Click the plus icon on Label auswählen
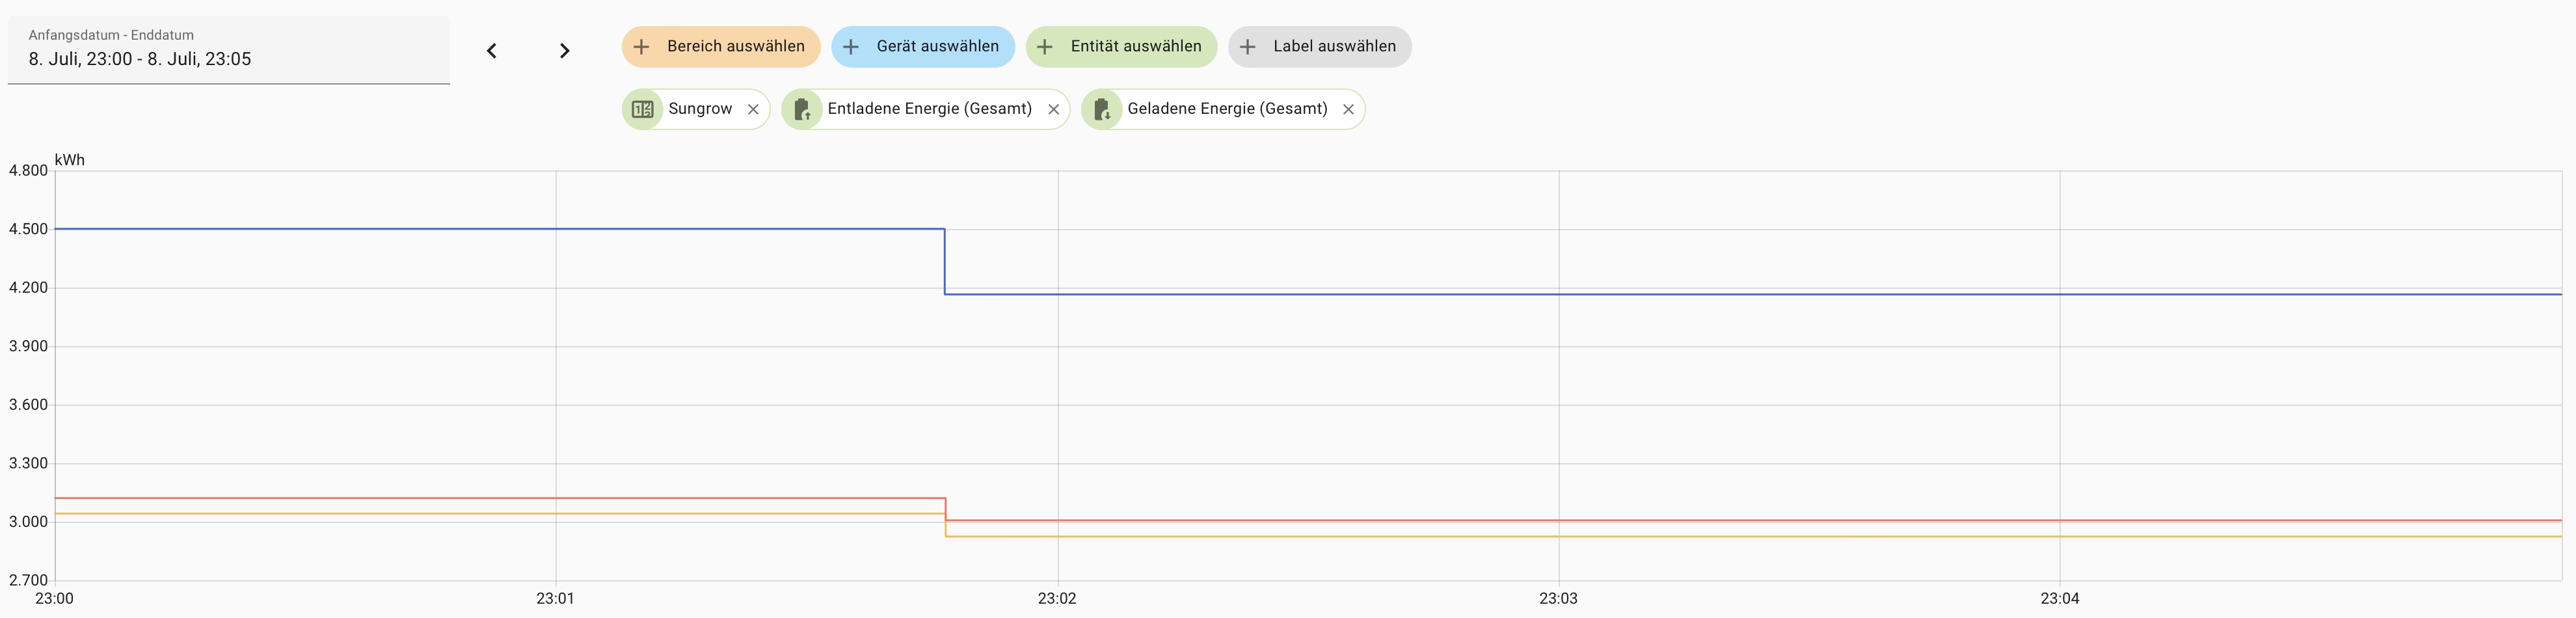The width and height of the screenshot is (2576, 618). tap(1248, 47)
